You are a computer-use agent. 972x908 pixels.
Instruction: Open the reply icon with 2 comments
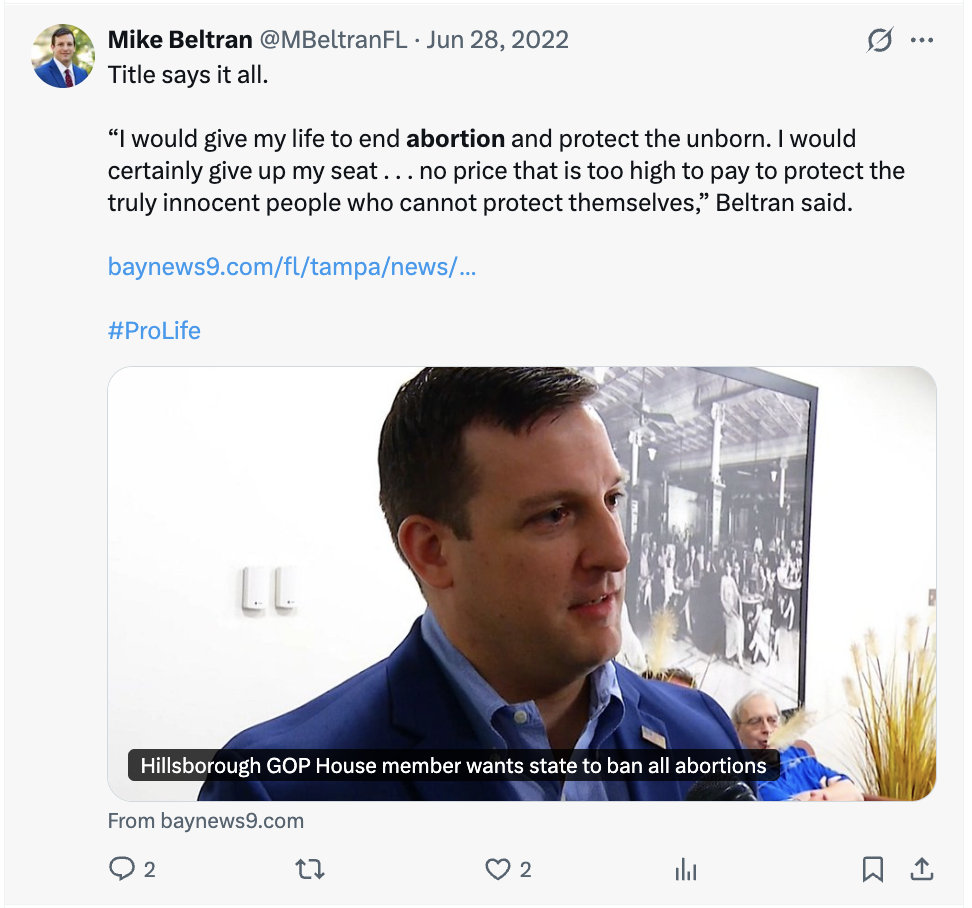click(122, 868)
